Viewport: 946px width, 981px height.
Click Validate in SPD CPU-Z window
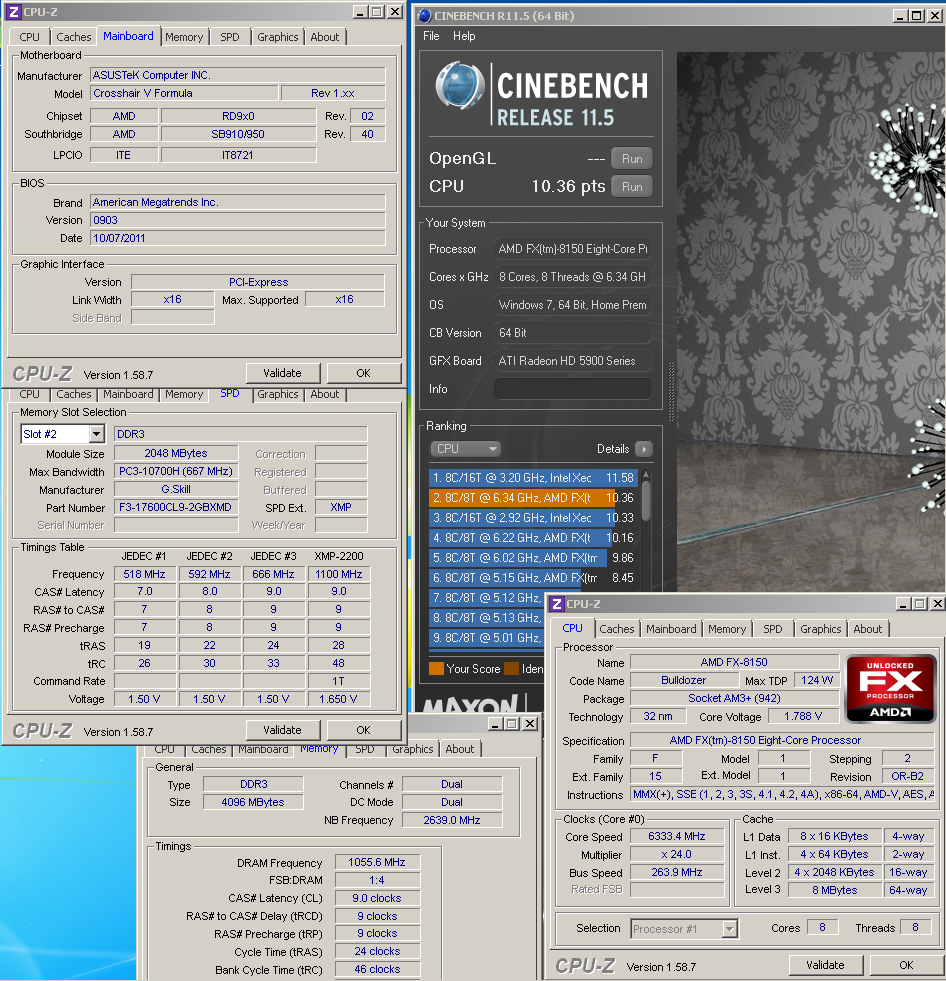click(x=282, y=730)
